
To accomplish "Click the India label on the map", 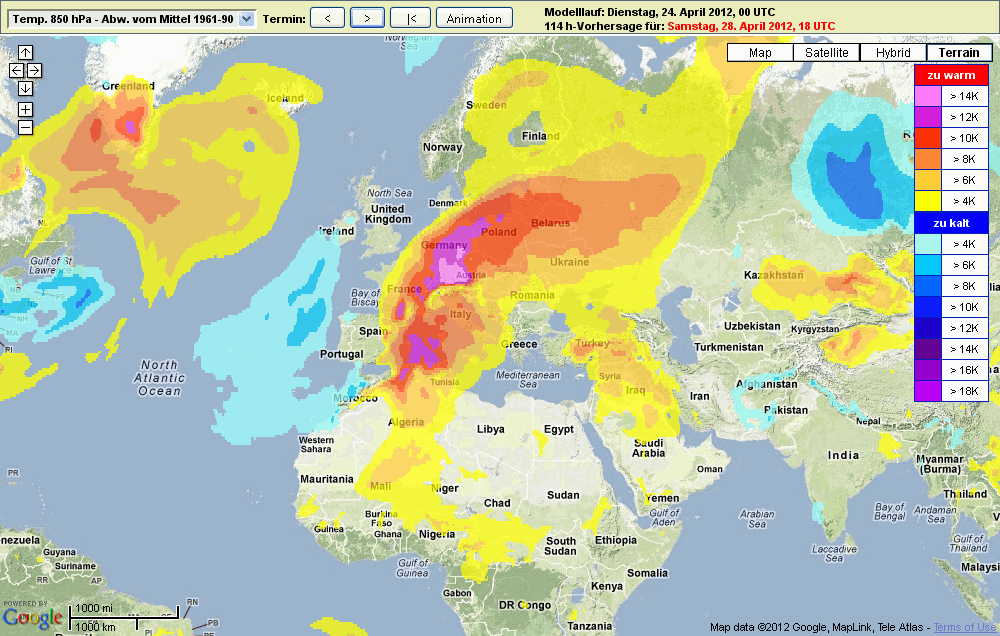I will [x=843, y=455].
